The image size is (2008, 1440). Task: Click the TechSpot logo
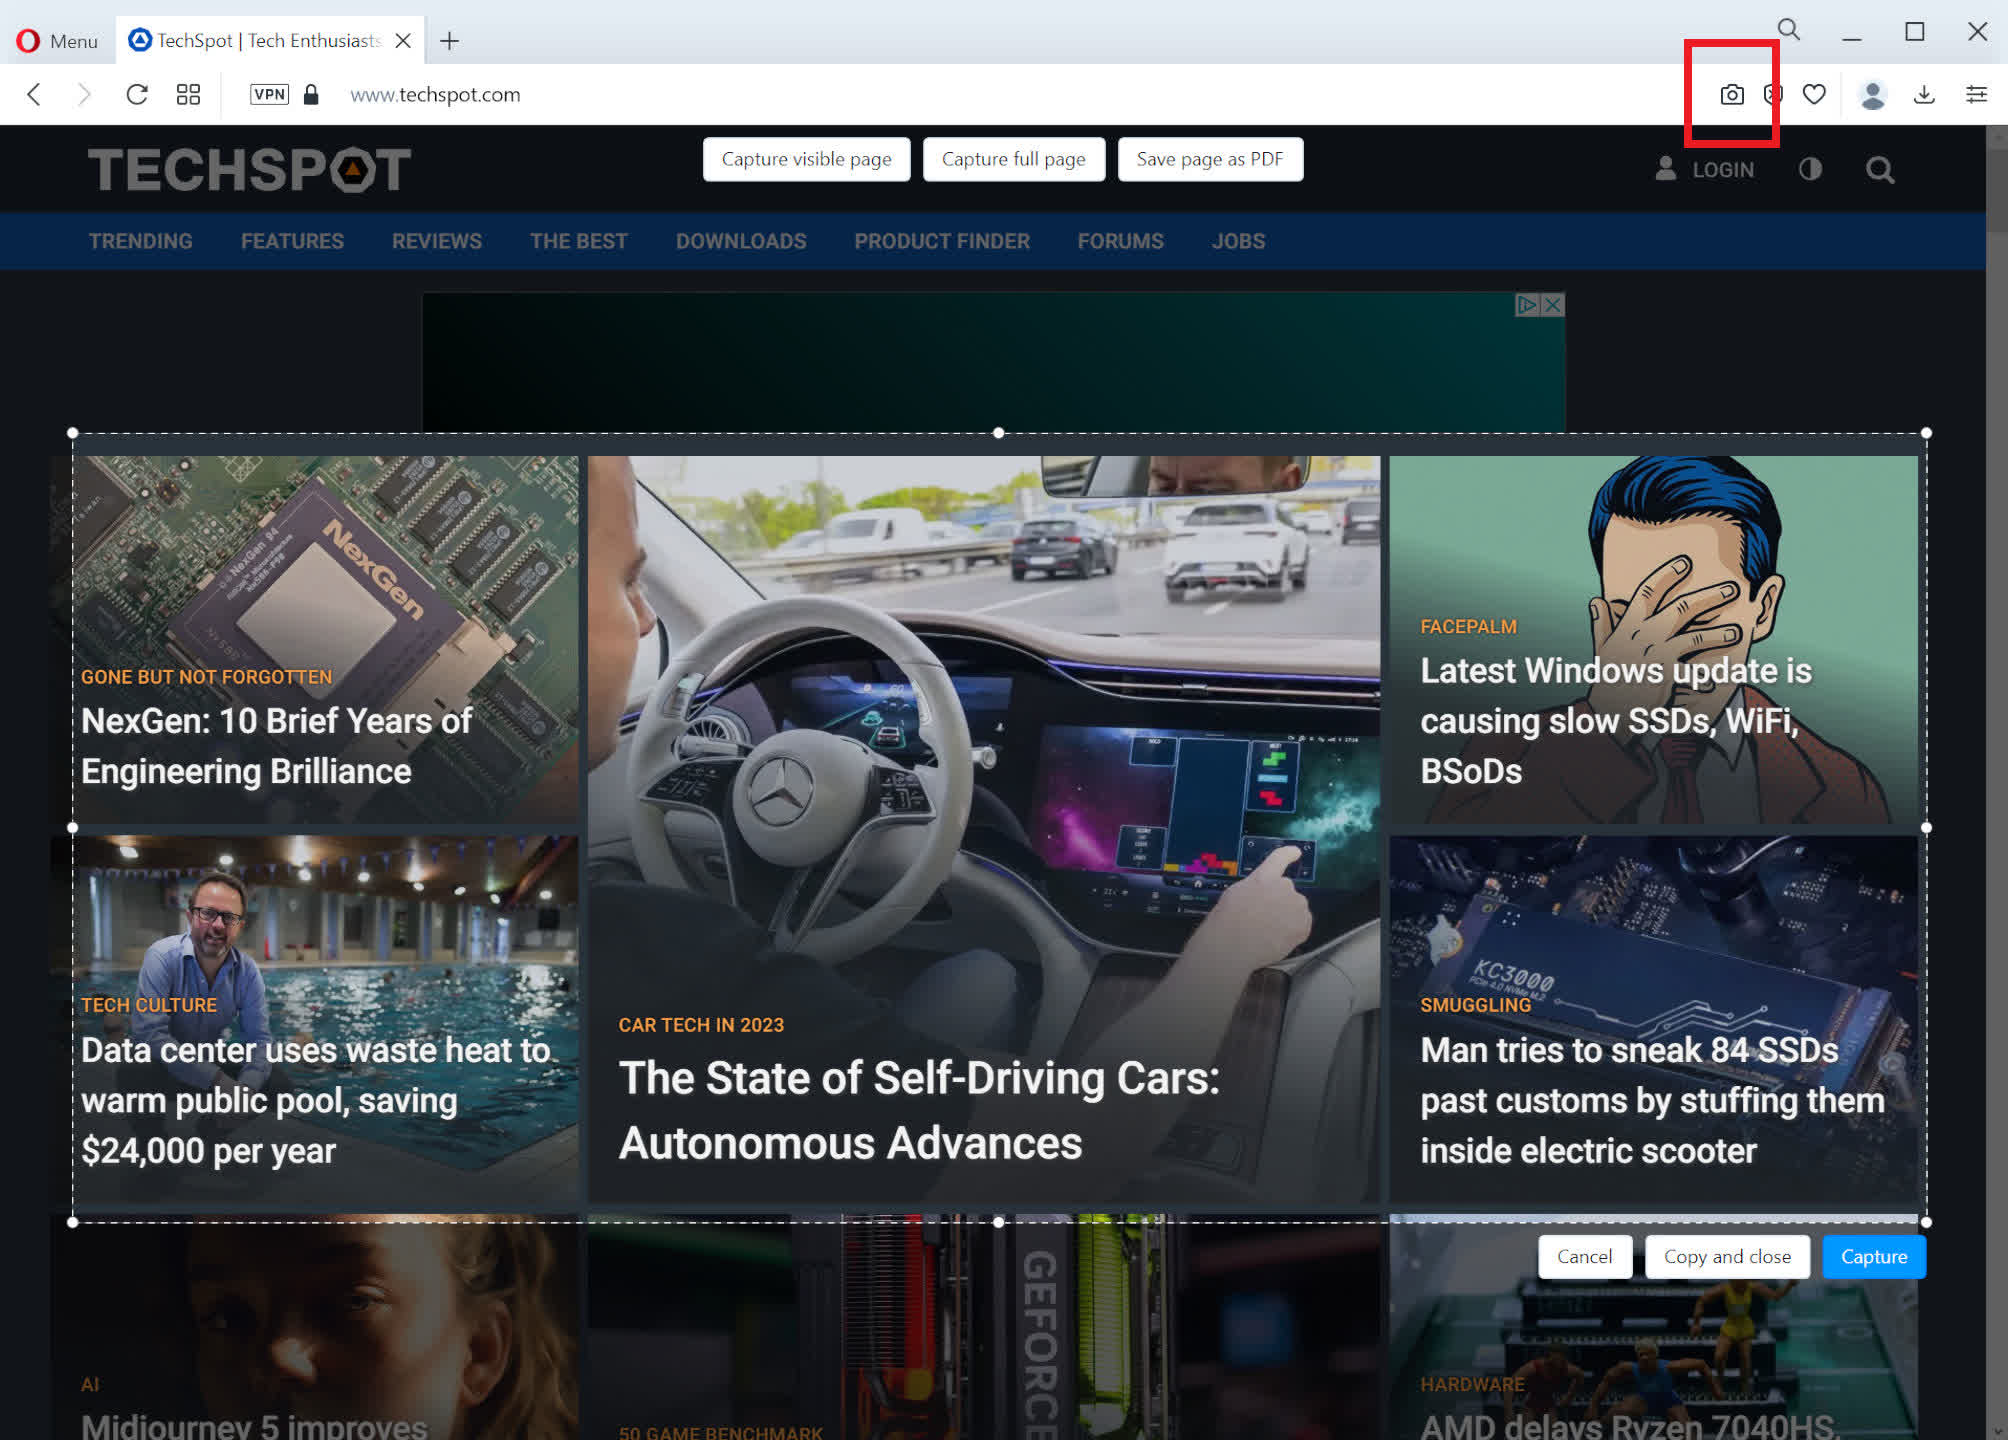(x=249, y=169)
